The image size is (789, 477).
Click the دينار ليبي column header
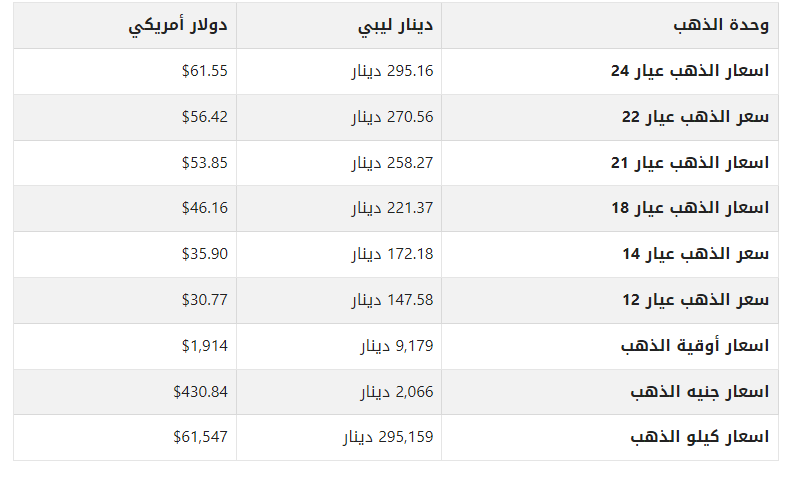click(396, 26)
